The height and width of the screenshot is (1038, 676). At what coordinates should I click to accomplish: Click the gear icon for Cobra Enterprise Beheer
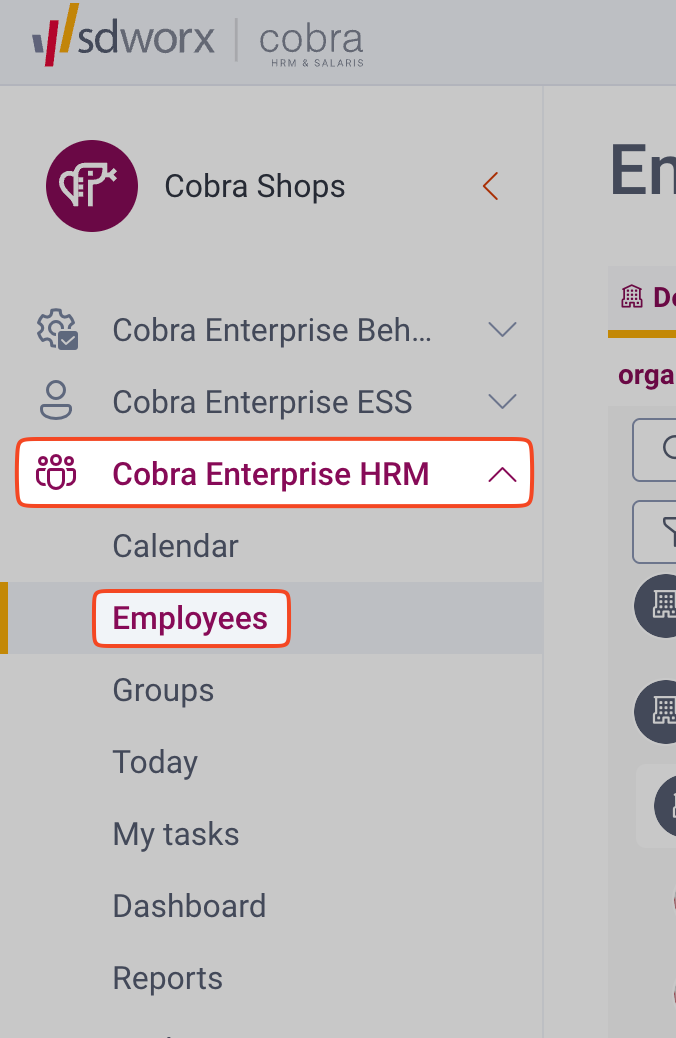click(56, 330)
